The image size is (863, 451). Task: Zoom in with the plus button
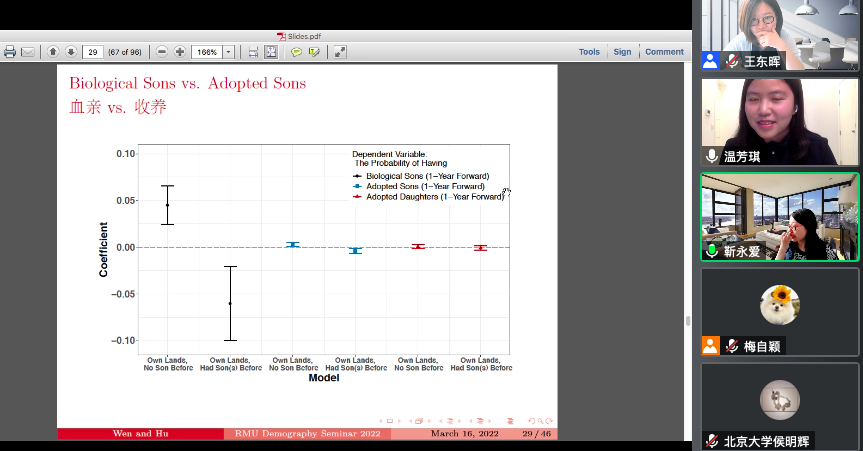click(x=180, y=52)
